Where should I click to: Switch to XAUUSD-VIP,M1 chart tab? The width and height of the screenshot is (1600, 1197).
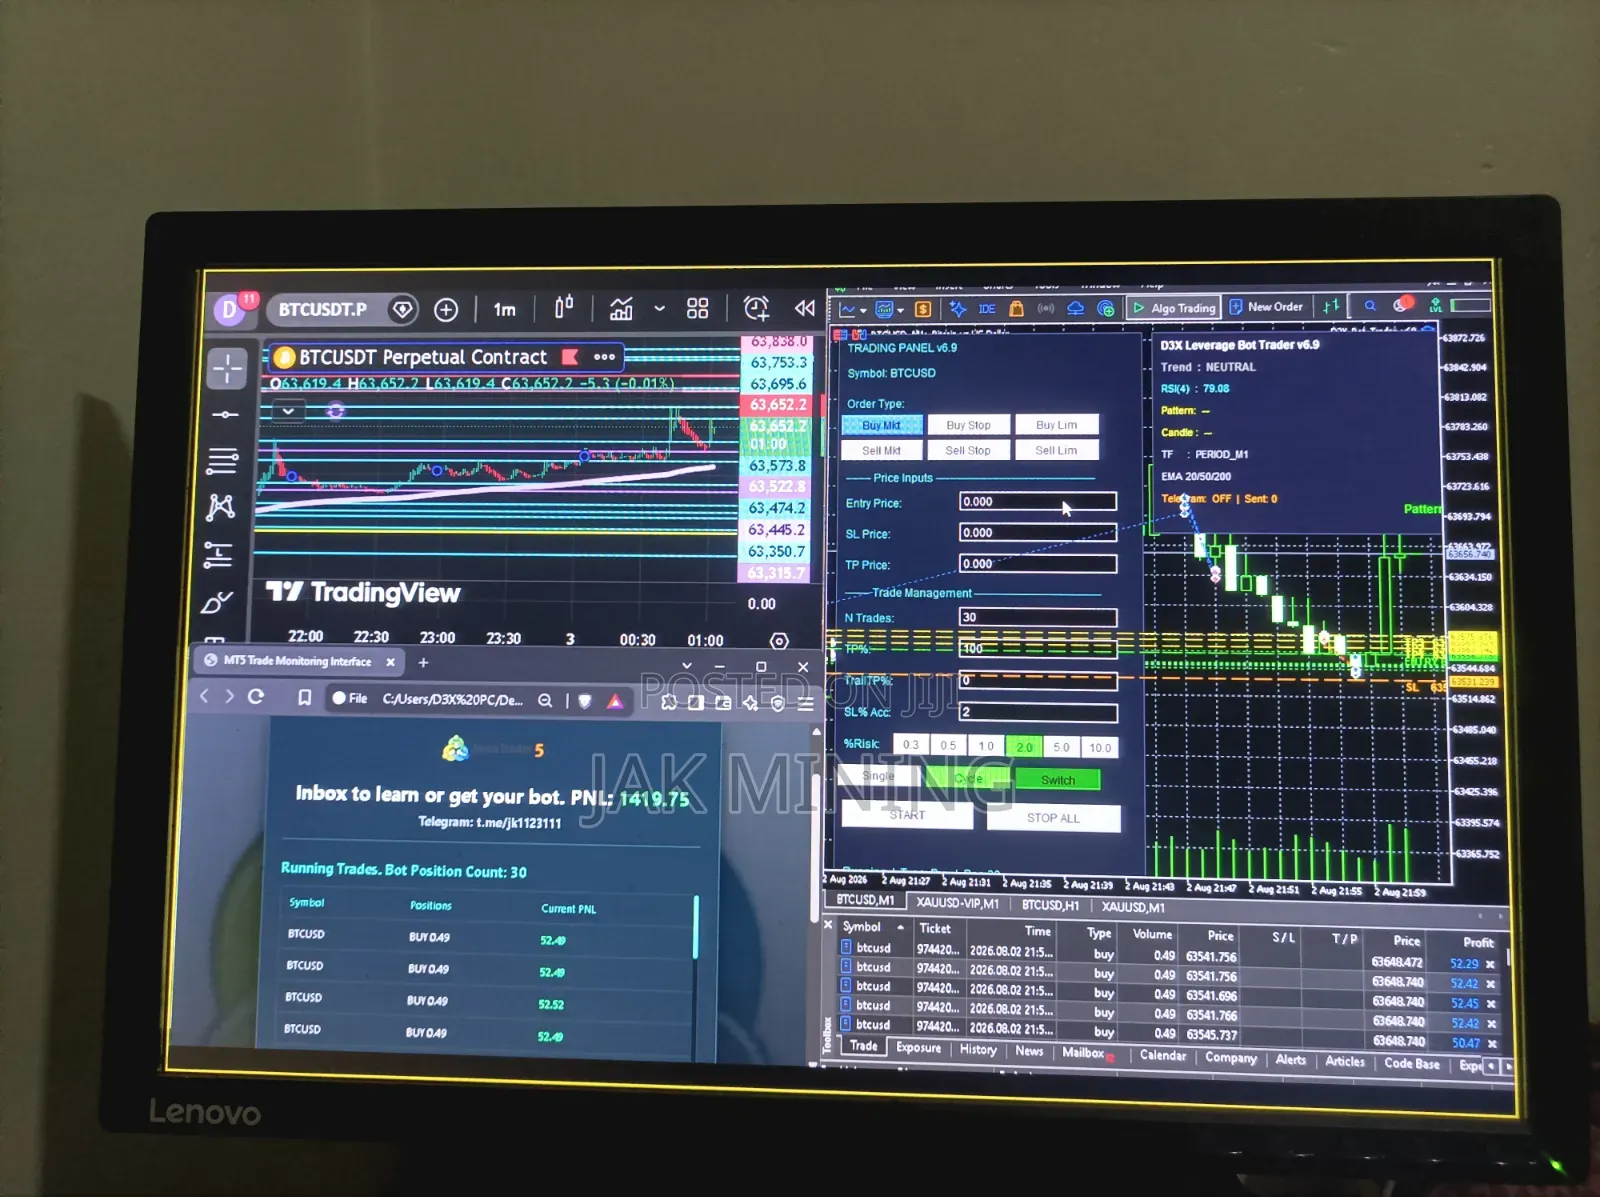[x=957, y=903]
